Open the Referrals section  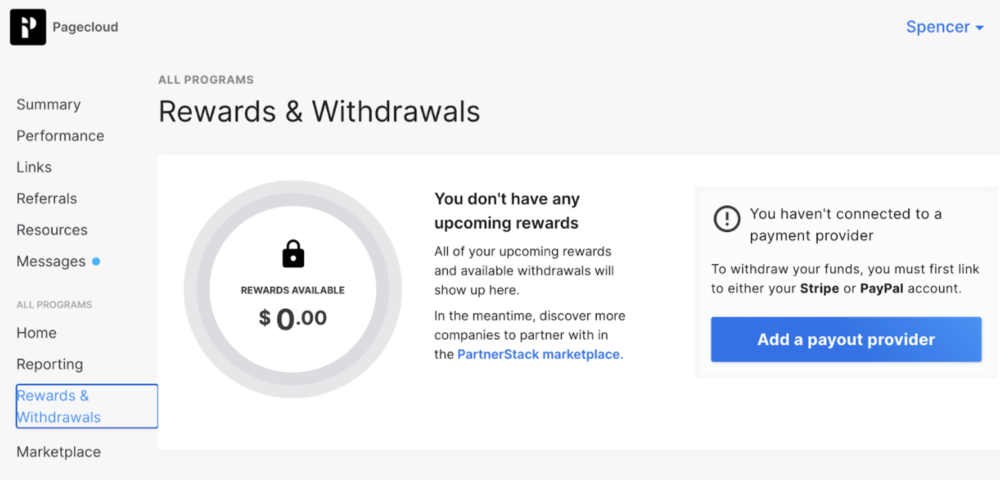tap(47, 198)
